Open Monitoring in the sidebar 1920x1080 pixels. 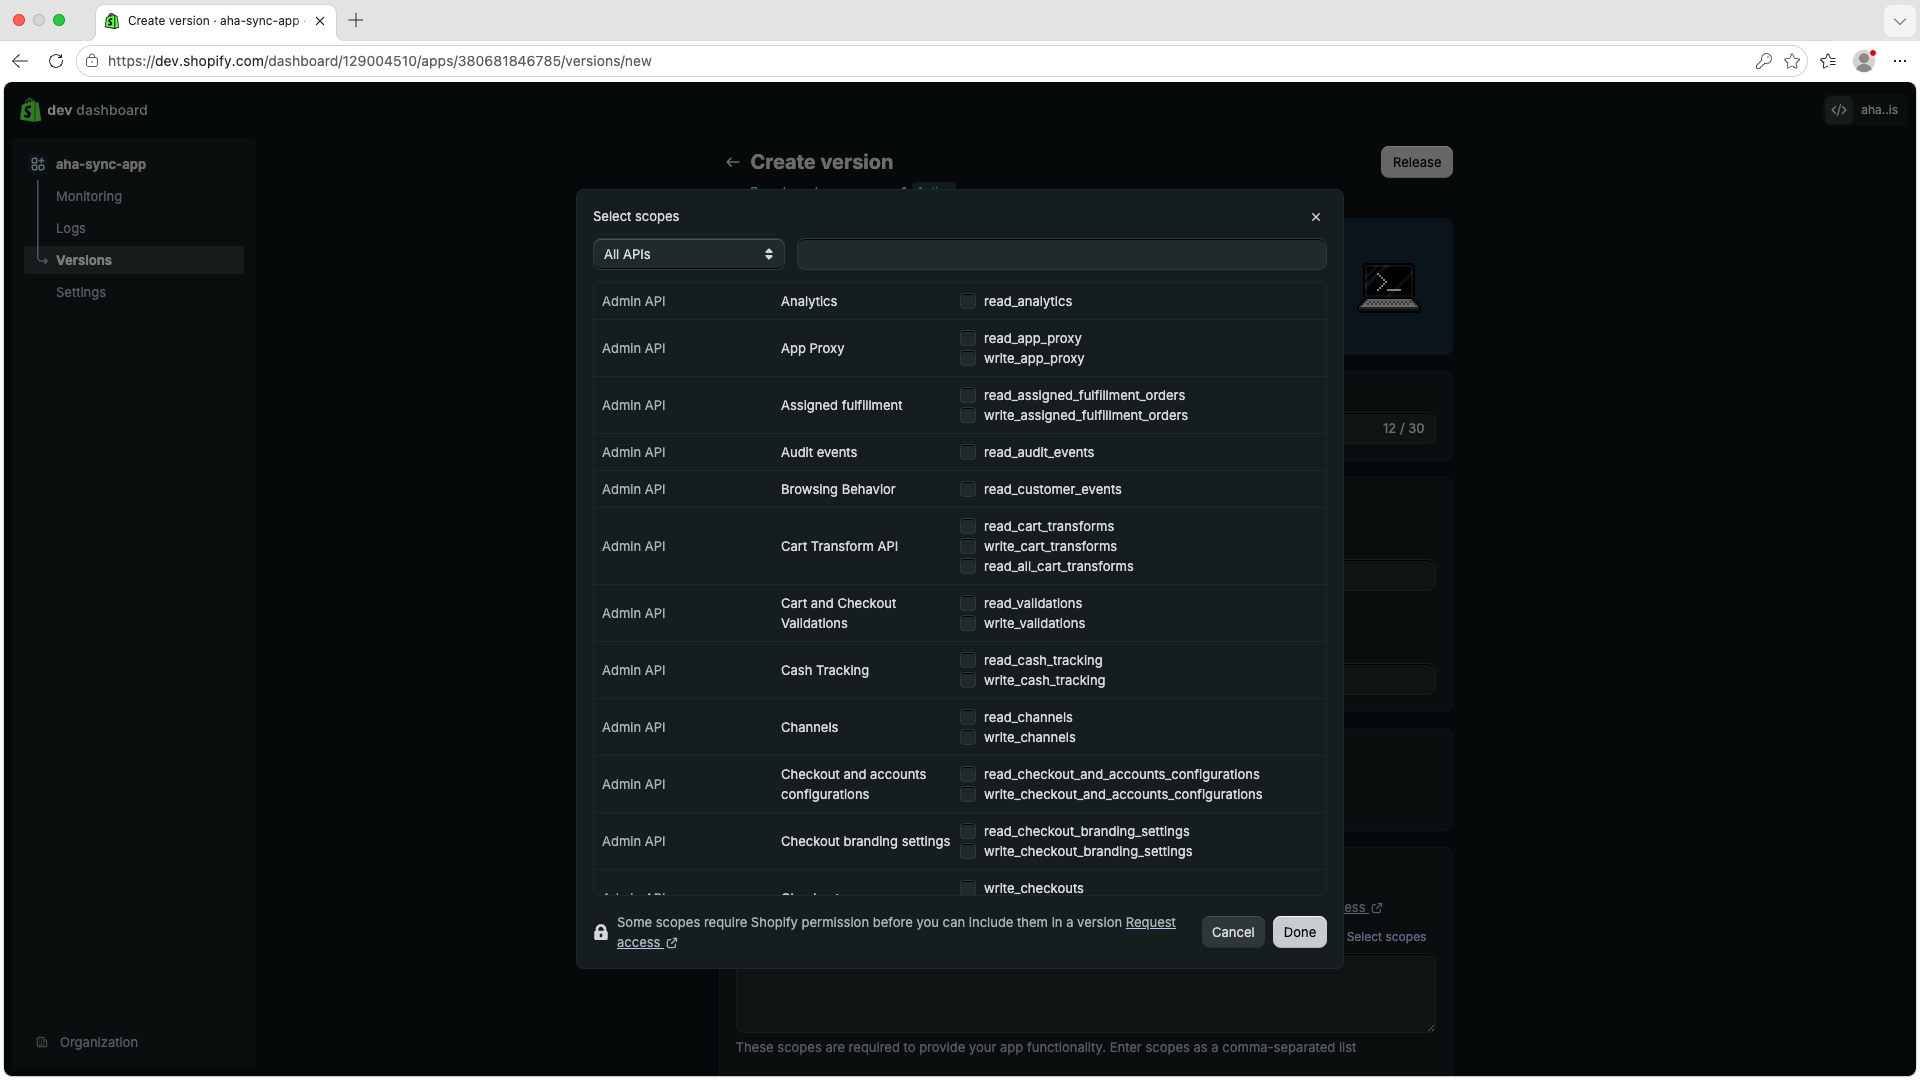pyautogui.click(x=89, y=196)
